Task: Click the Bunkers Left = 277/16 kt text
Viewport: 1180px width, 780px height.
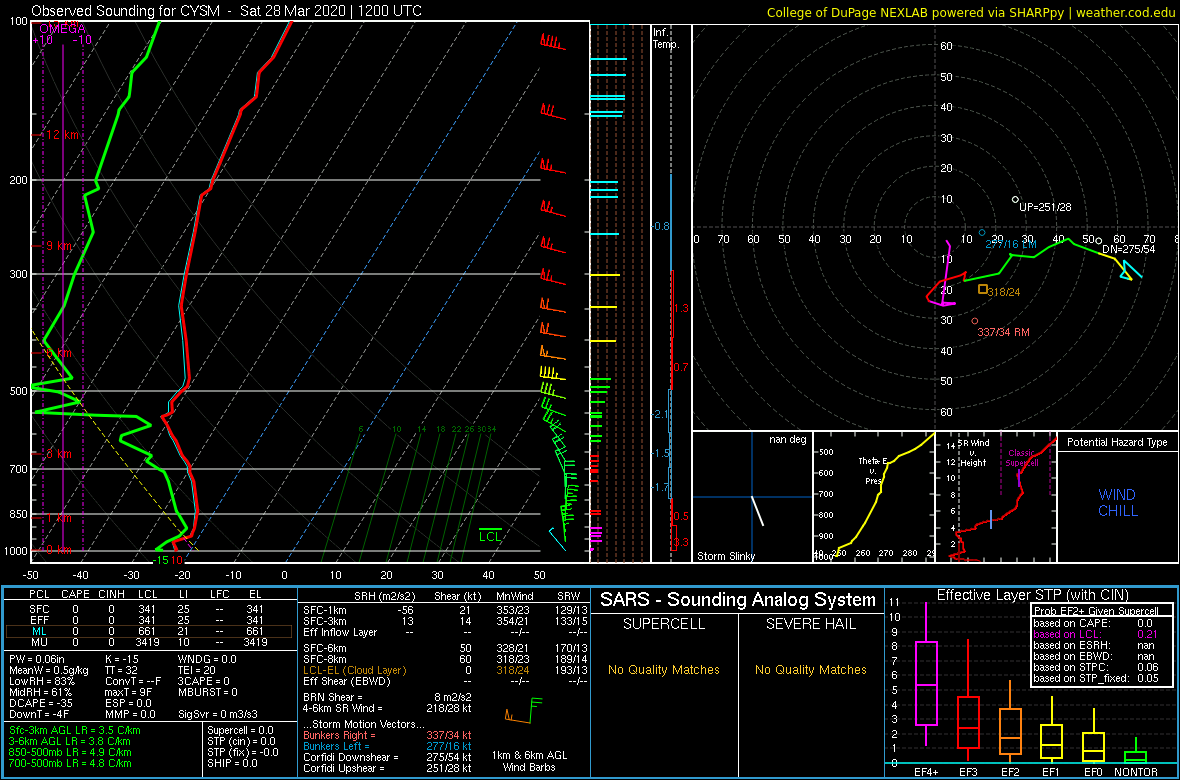Action: click(387, 745)
